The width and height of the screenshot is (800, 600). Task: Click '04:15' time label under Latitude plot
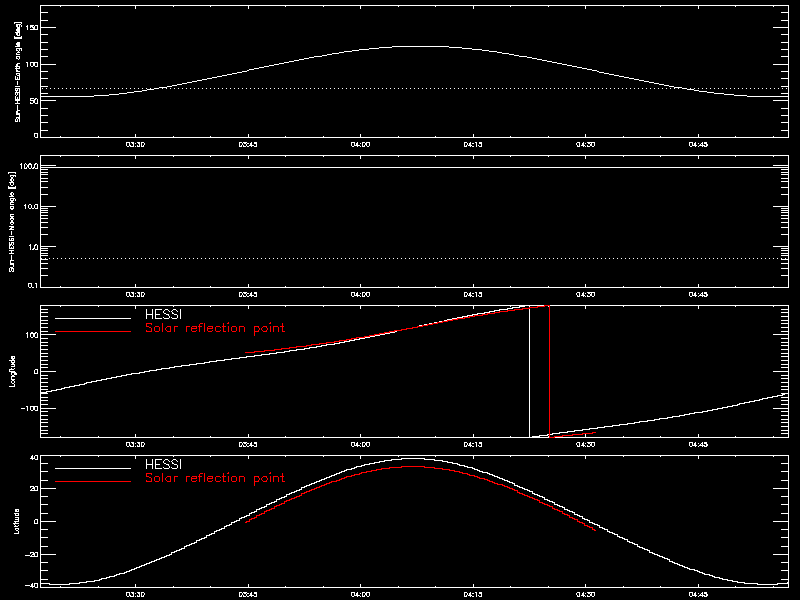[473, 595]
